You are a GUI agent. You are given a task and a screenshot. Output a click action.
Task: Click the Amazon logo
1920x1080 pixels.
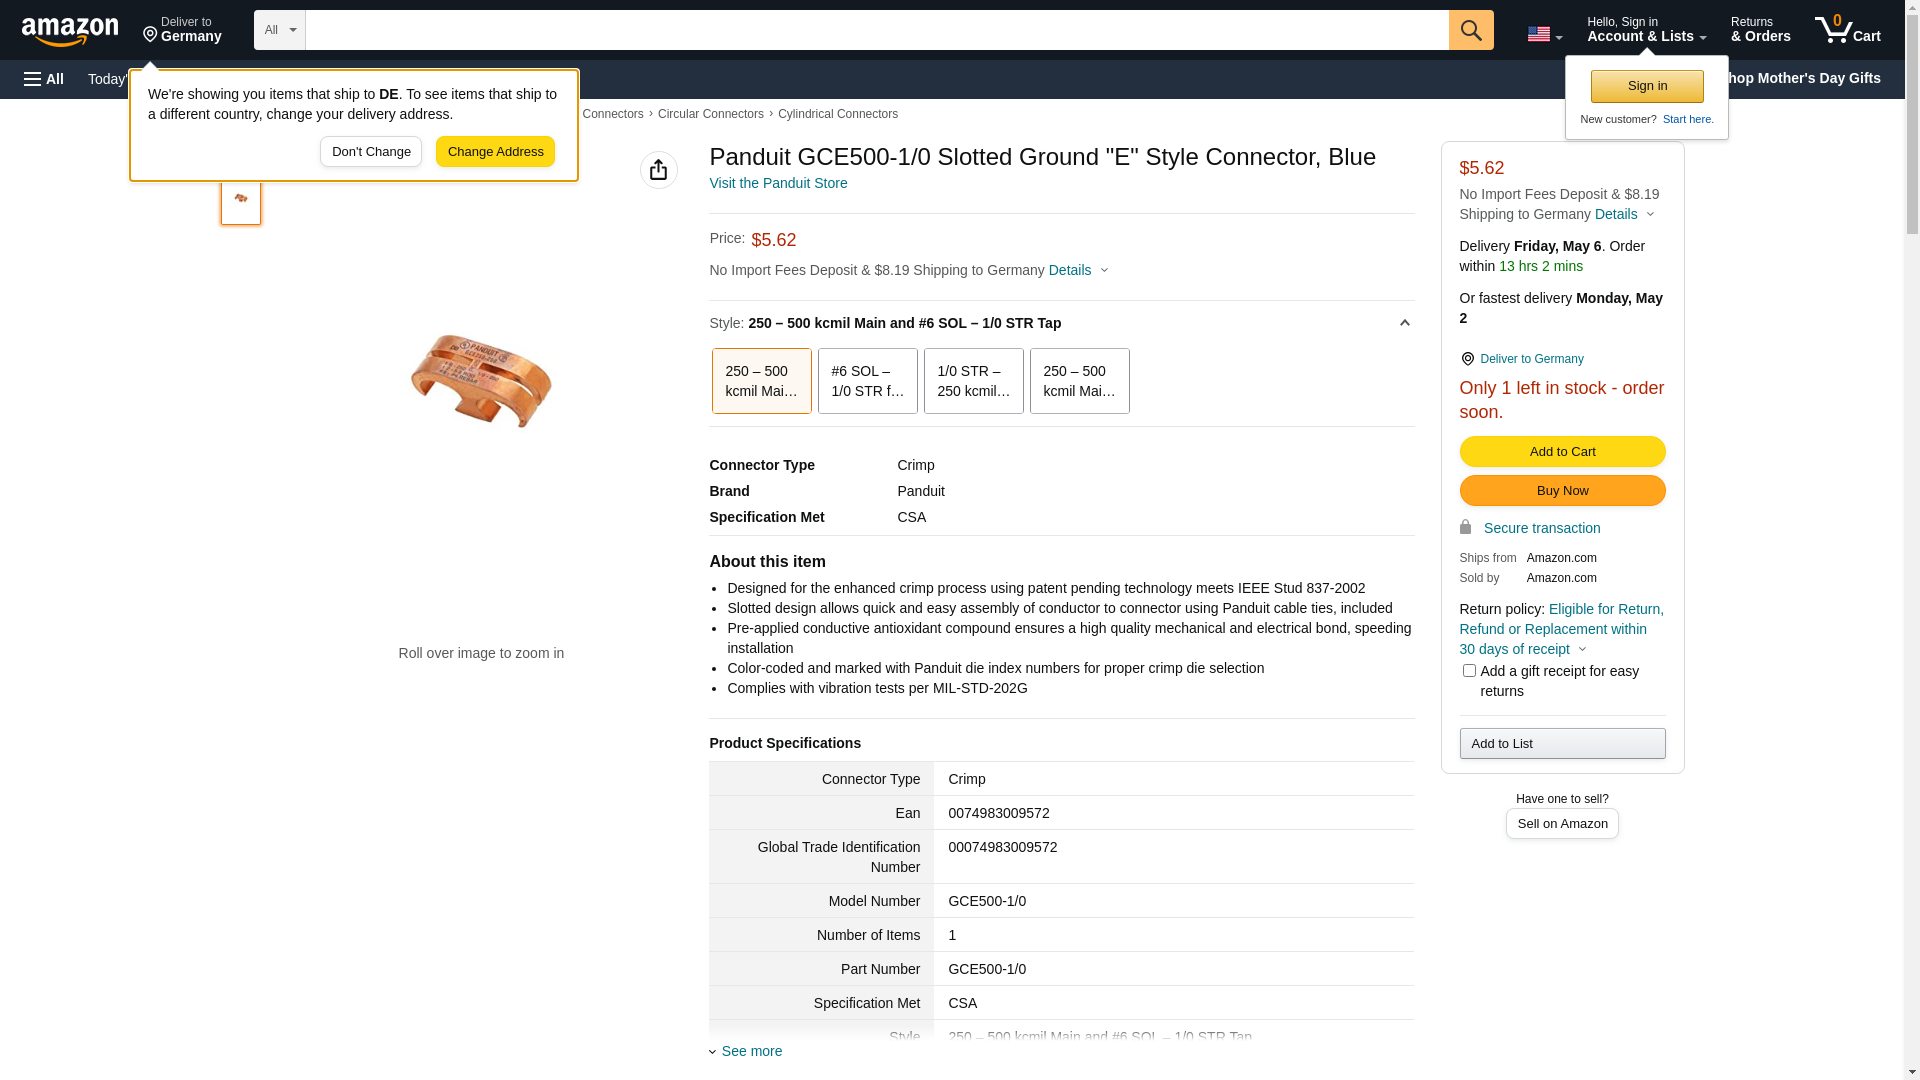pyautogui.click(x=70, y=31)
